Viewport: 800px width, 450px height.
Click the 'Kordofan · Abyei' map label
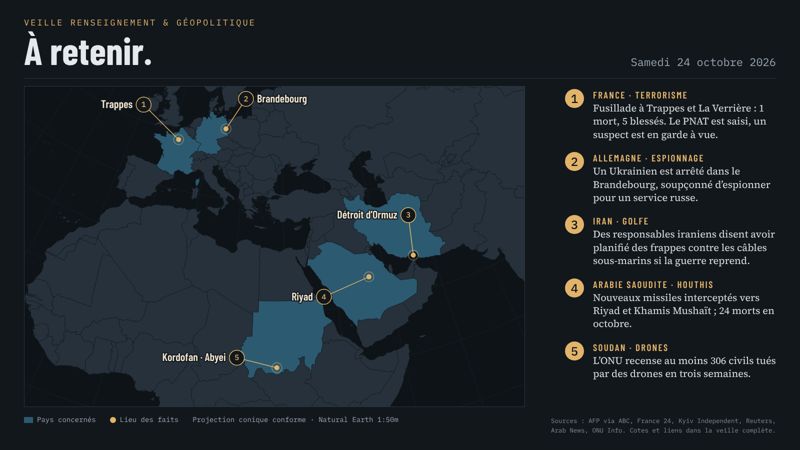pyautogui.click(x=194, y=358)
